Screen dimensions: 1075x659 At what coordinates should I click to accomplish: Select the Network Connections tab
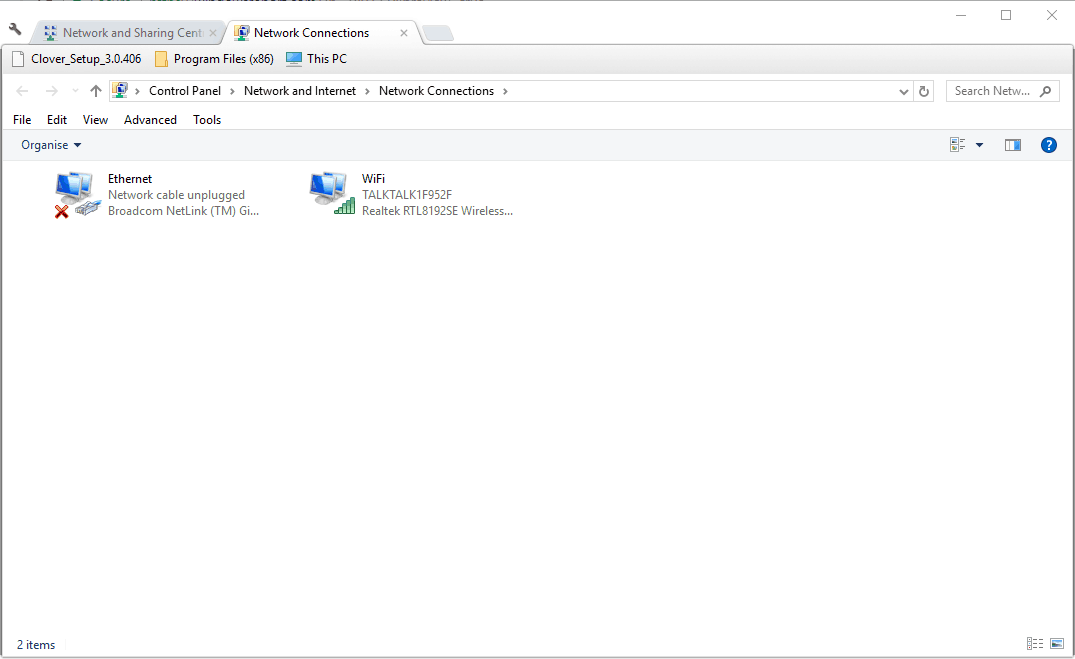(322, 33)
